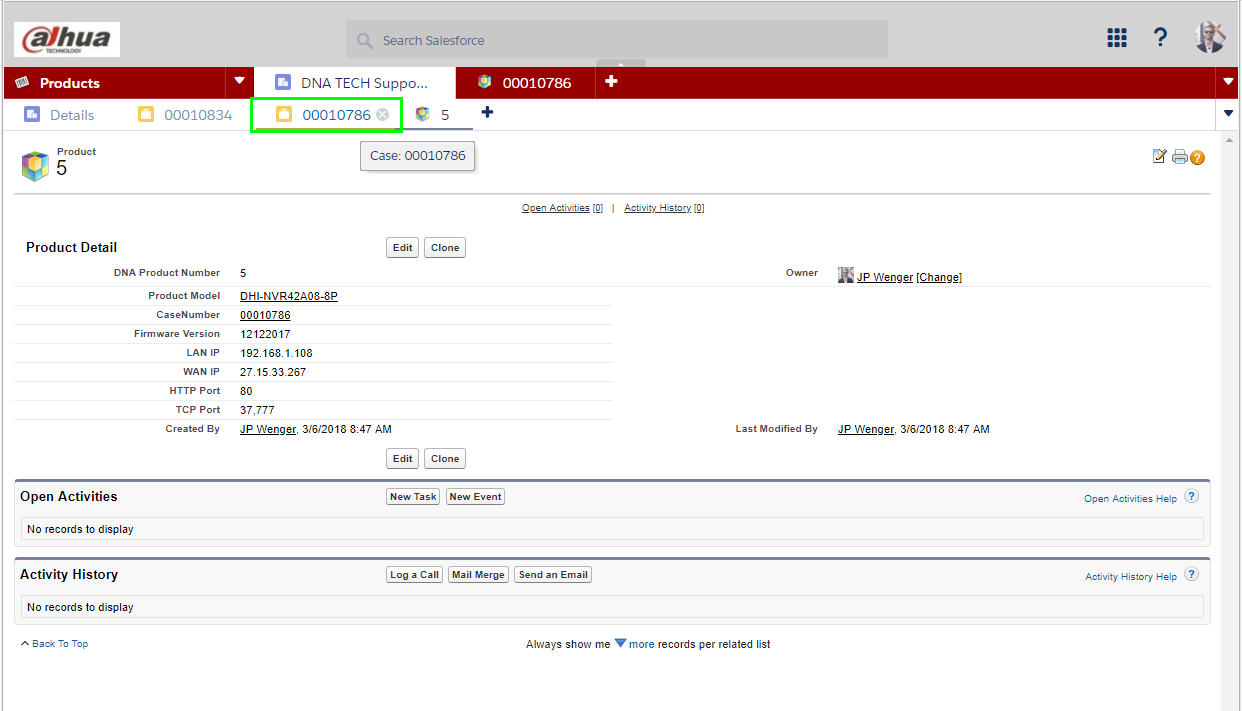Screen dimensions: 1242x711
Task: Open the App Launcher grid icon
Action: click(x=1117, y=38)
